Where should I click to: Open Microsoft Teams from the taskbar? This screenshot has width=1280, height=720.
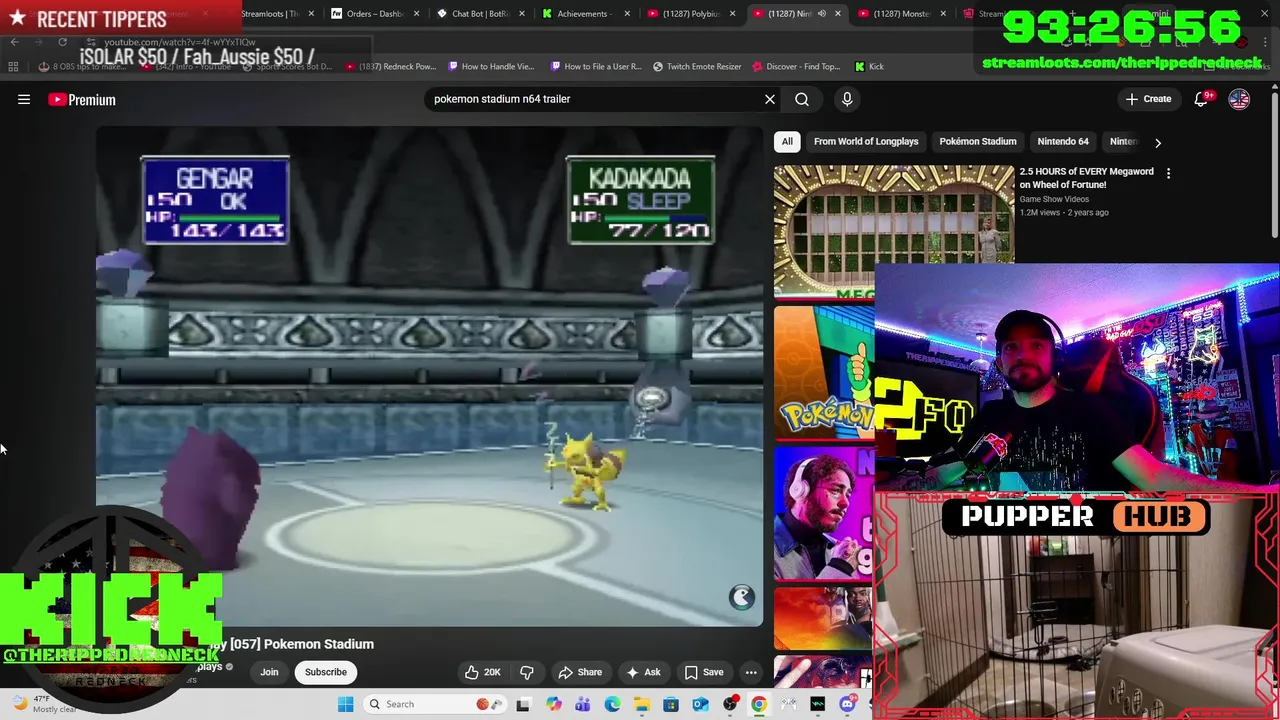pyautogui.click(x=583, y=704)
